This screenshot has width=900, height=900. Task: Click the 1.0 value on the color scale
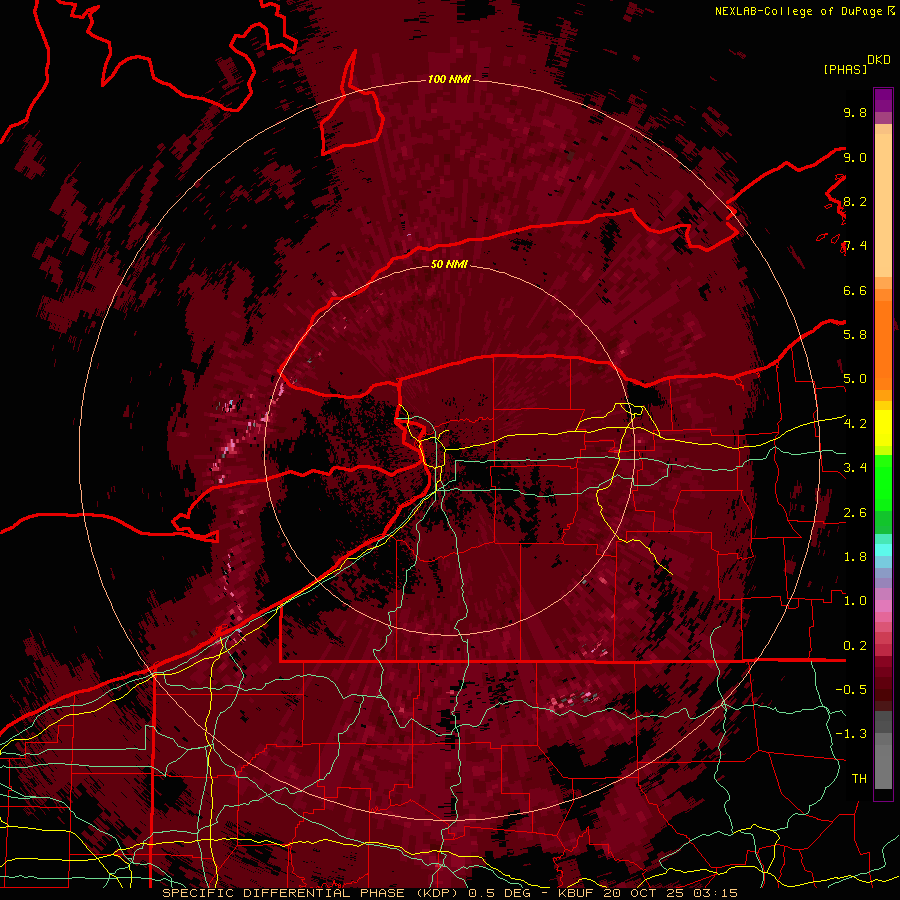tap(855, 601)
